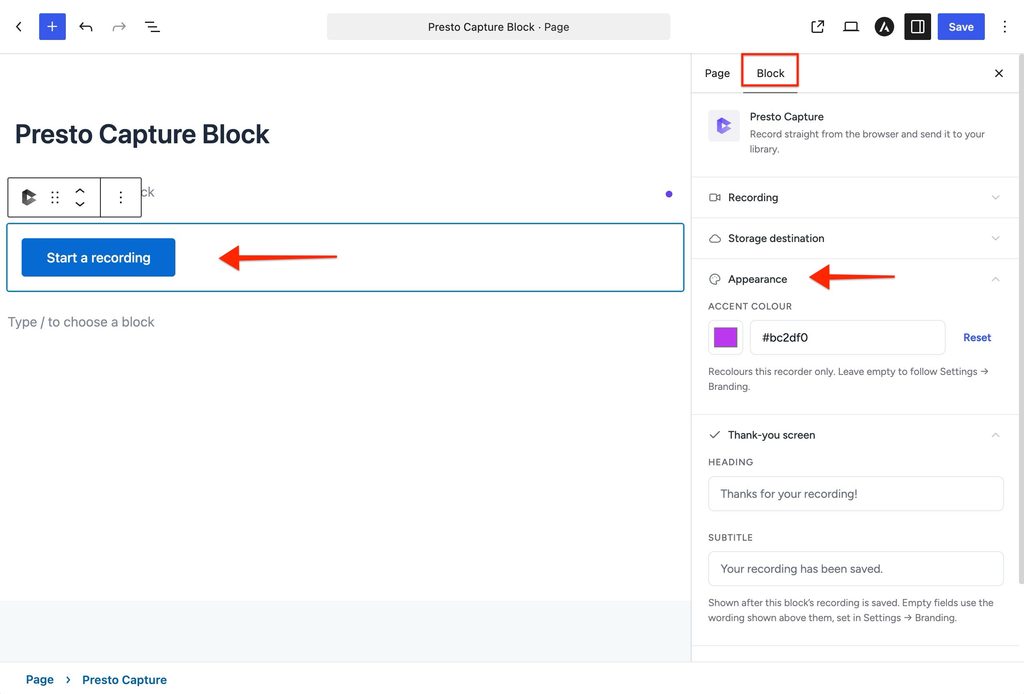This screenshot has height=694, width=1024.
Task: Reset the accent colour
Action: [977, 338]
